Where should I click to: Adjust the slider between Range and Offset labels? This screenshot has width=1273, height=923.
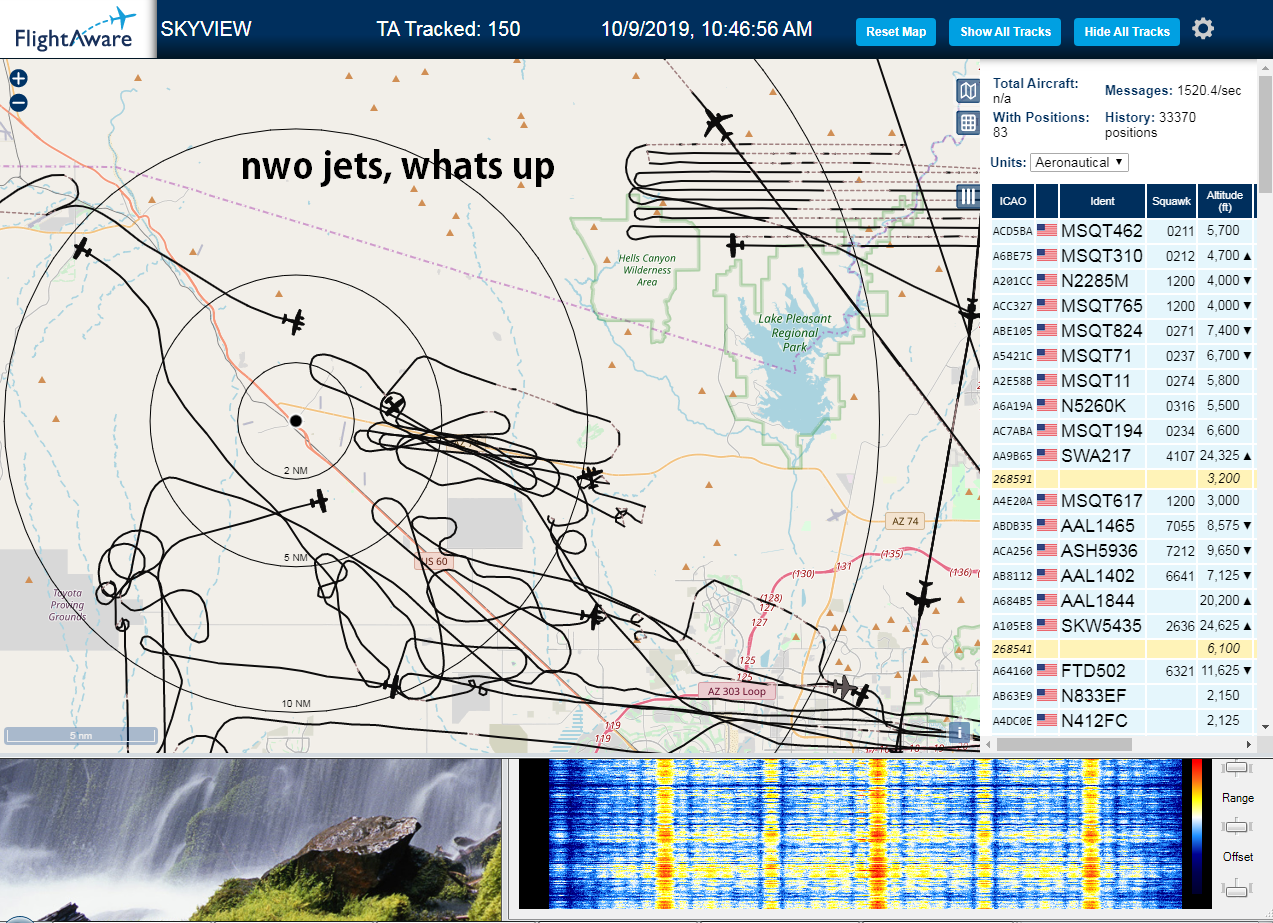tap(1238, 827)
